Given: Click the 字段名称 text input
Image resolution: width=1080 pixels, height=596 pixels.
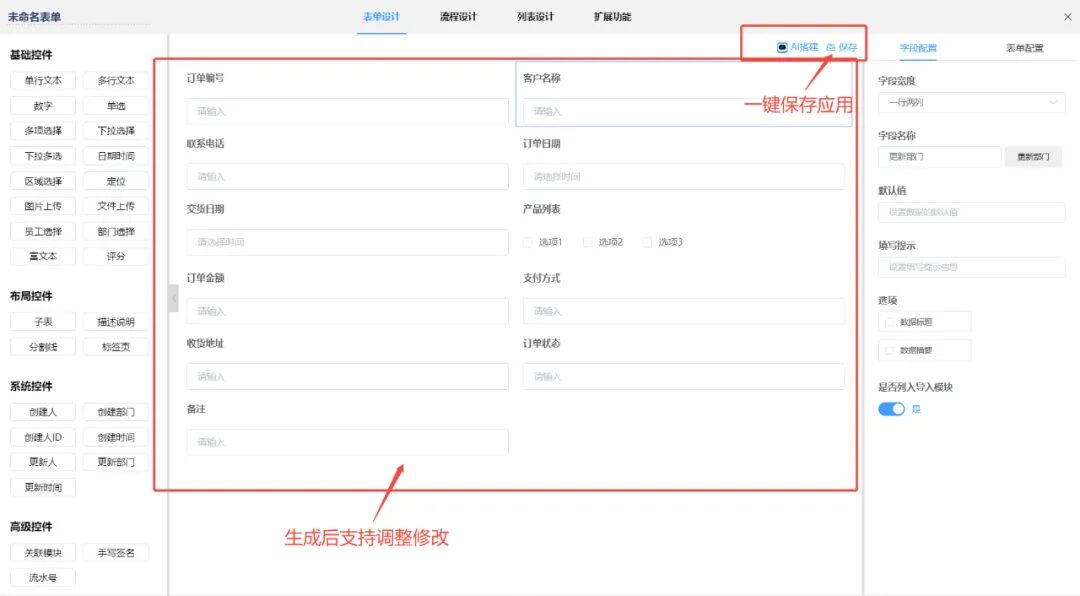Looking at the screenshot, I should (939, 157).
